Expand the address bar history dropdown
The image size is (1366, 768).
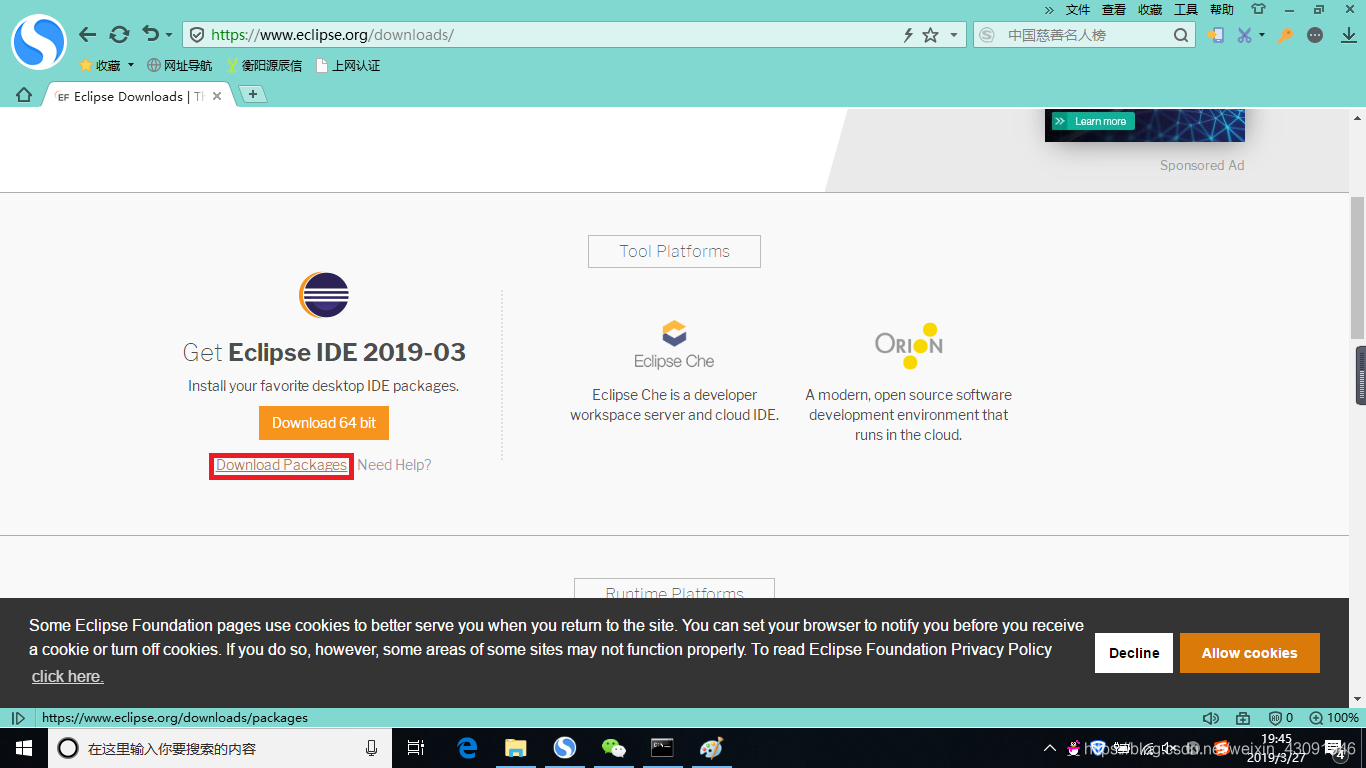coord(954,35)
